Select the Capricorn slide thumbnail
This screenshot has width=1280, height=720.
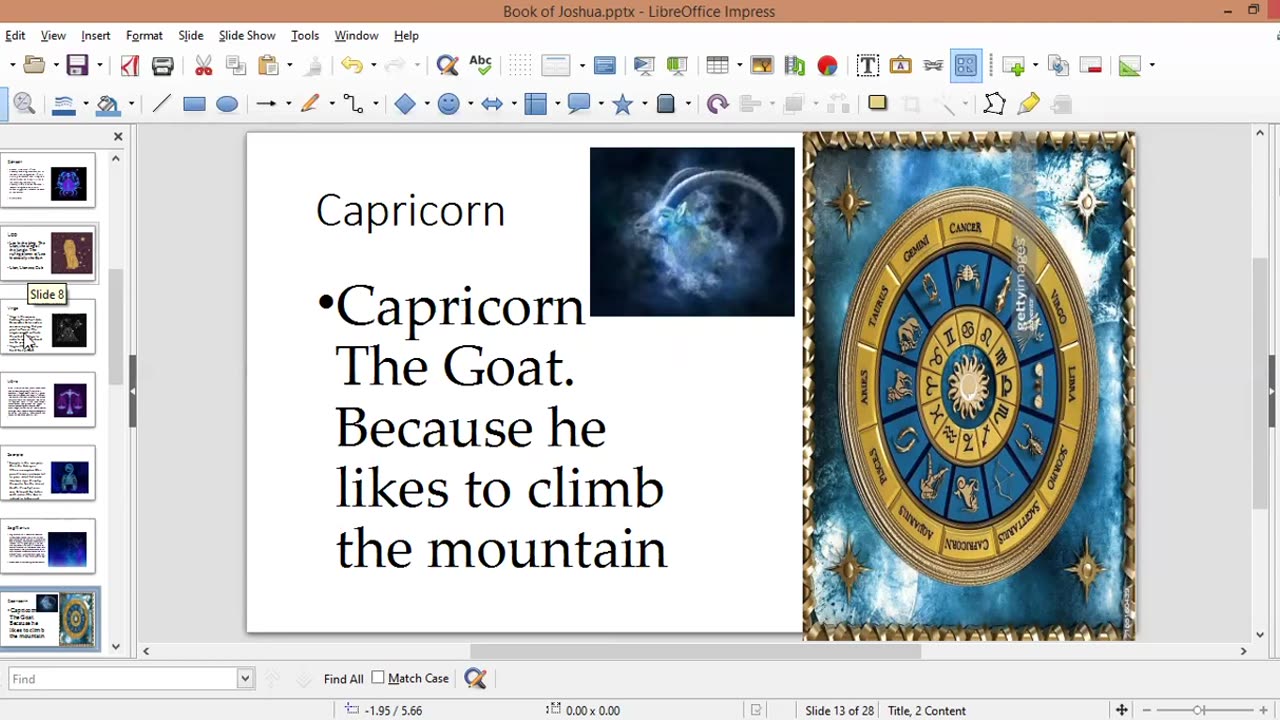[x=48, y=619]
